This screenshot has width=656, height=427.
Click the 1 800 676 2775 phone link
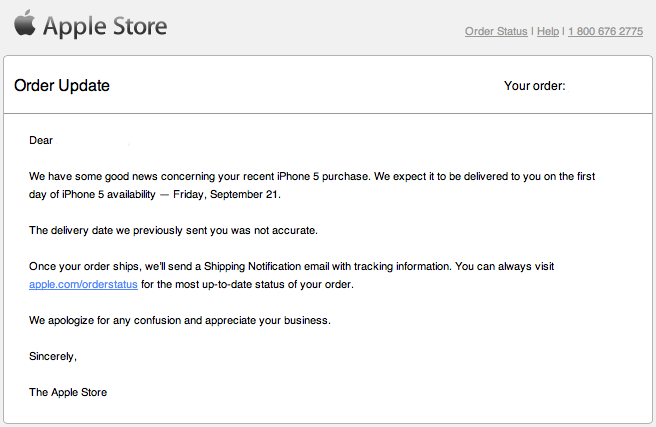point(605,31)
